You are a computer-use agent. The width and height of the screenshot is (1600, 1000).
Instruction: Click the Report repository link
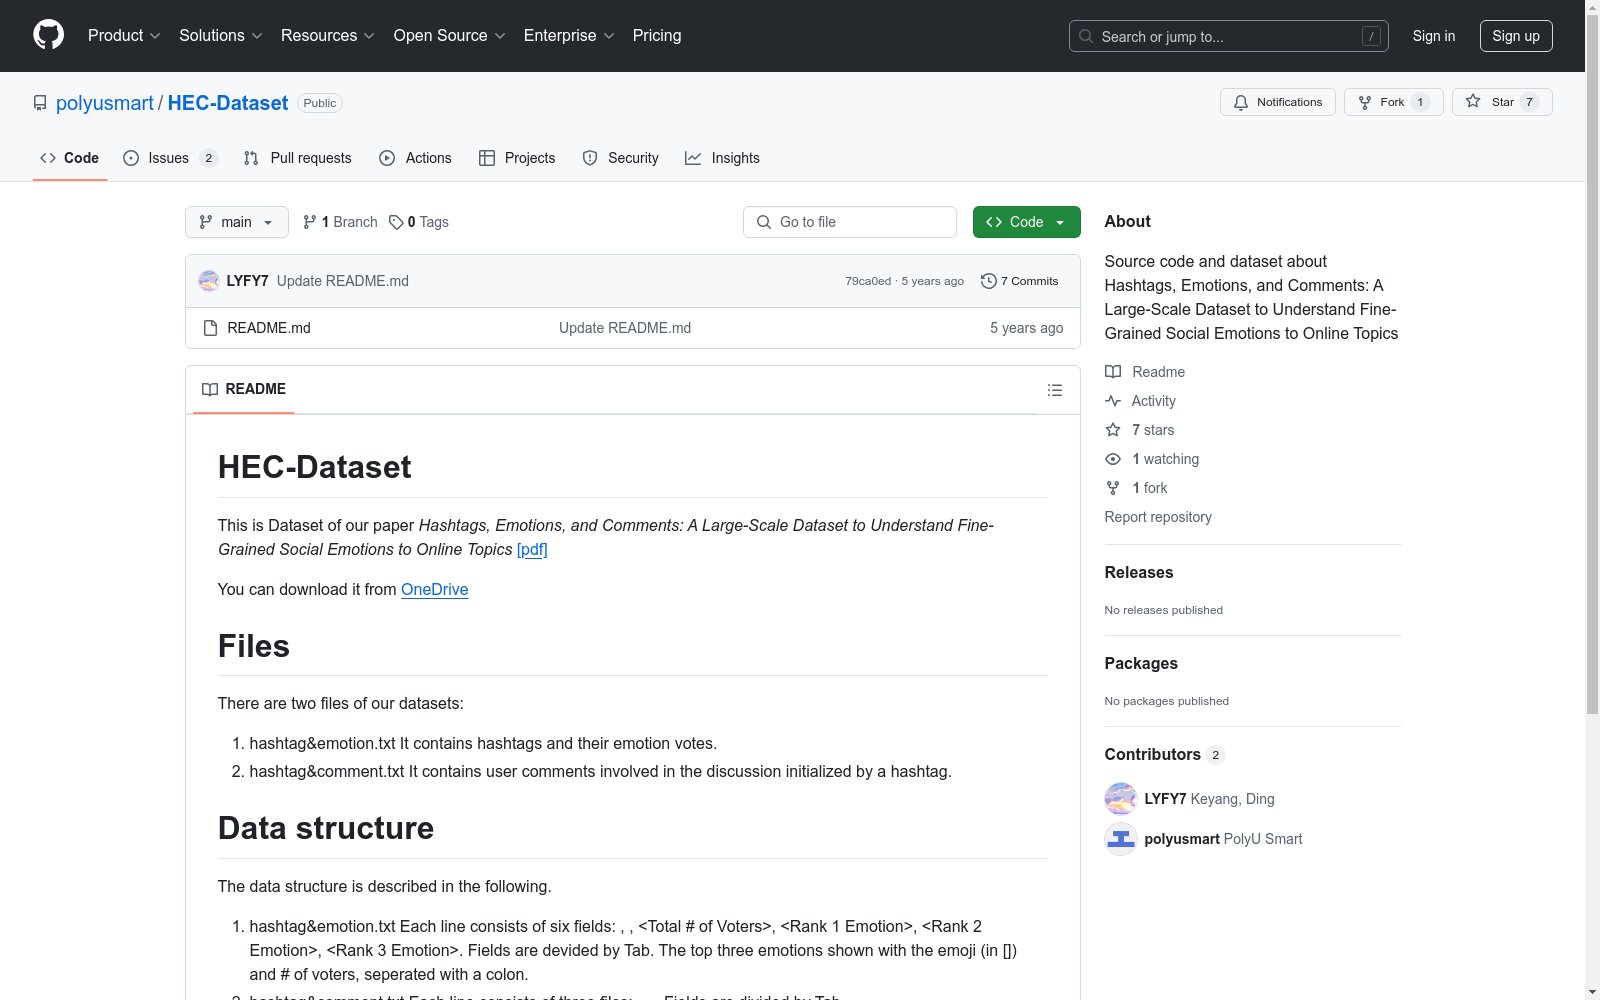pyautogui.click(x=1158, y=517)
